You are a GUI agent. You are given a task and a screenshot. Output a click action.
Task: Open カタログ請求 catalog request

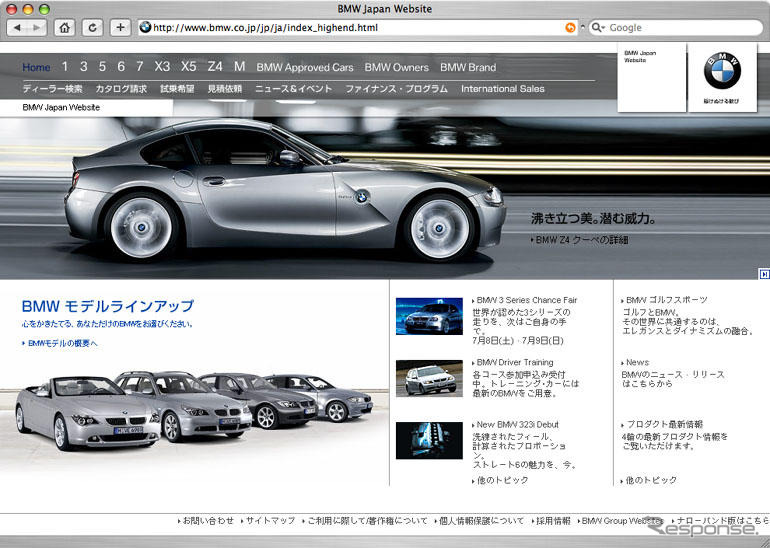(121, 89)
